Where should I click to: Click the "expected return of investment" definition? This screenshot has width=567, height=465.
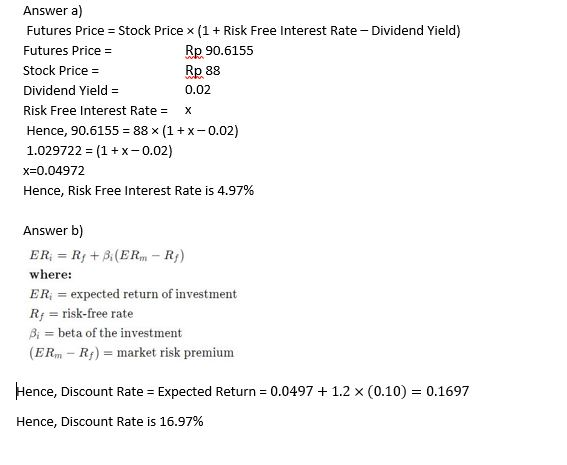(154, 294)
